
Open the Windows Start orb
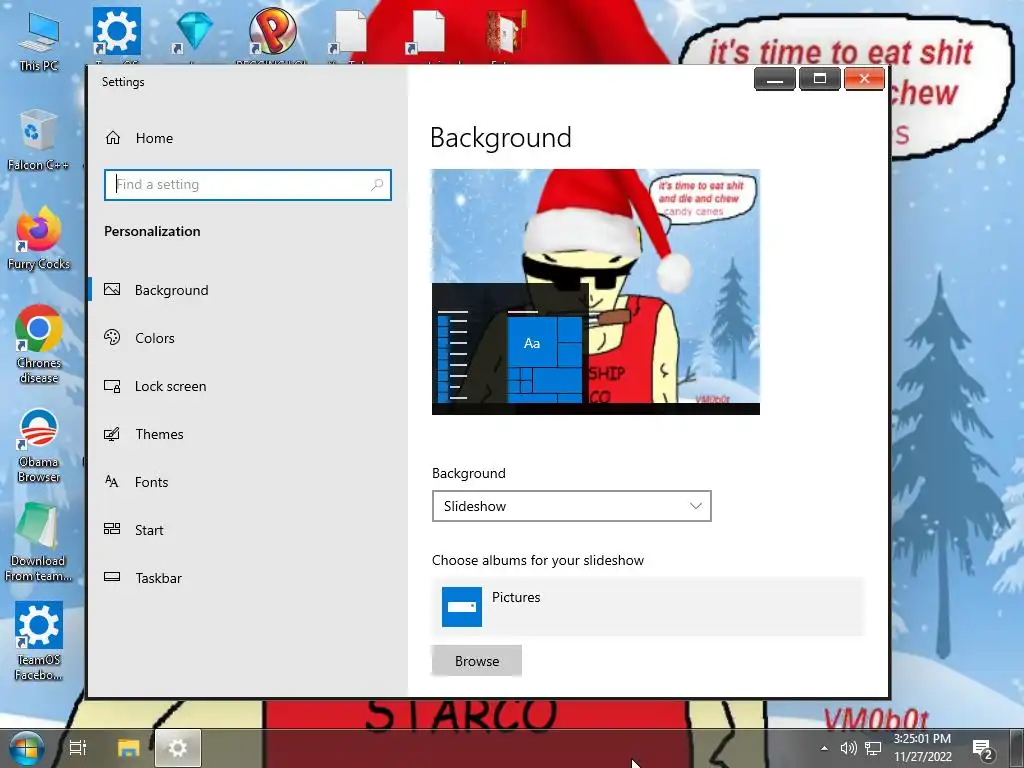pos(26,748)
